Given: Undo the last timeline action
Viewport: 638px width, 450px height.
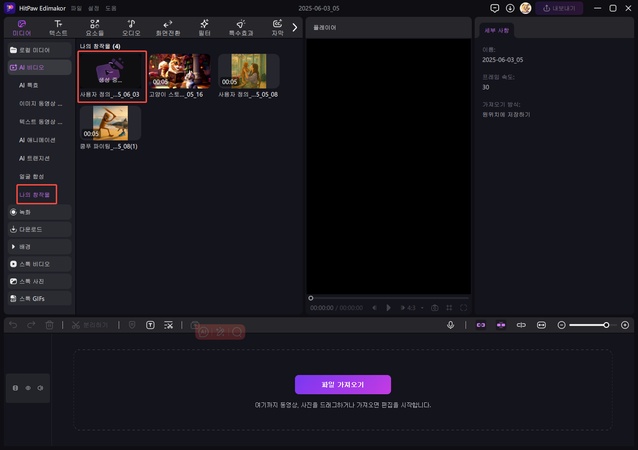Looking at the screenshot, I should coord(13,325).
